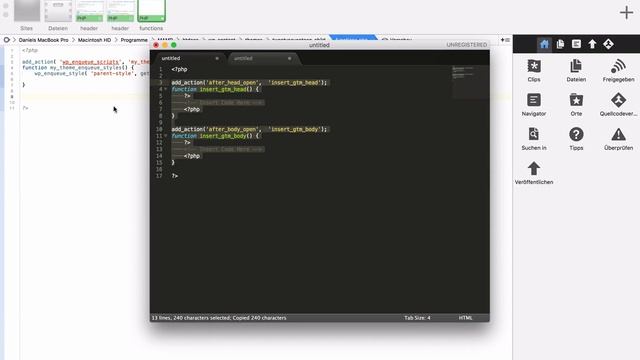Image resolution: width=640 pixels, height=360 pixels.
Task: Go to Daniels MacBook Pro in path bar
Action: pos(44,40)
